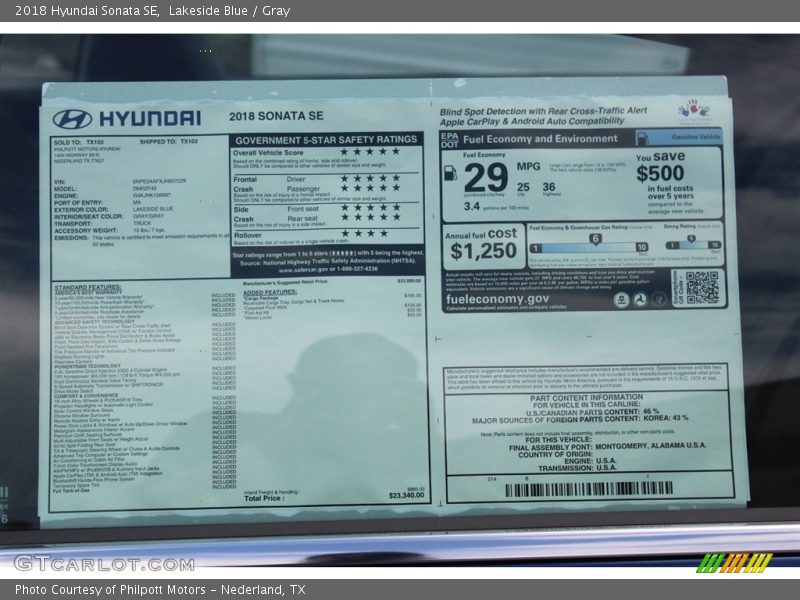Click the fuel pump icon on Gasoline Vehicle tag
This screenshot has height=600, width=800.
click(x=643, y=137)
